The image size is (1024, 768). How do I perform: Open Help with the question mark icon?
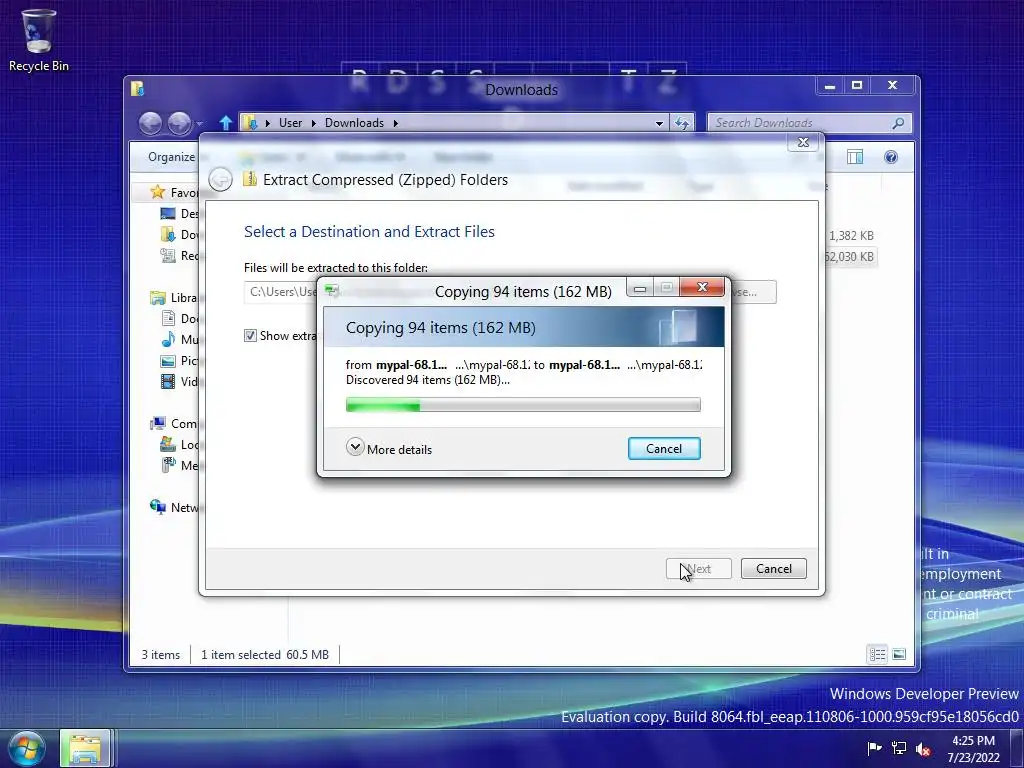point(891,157)
